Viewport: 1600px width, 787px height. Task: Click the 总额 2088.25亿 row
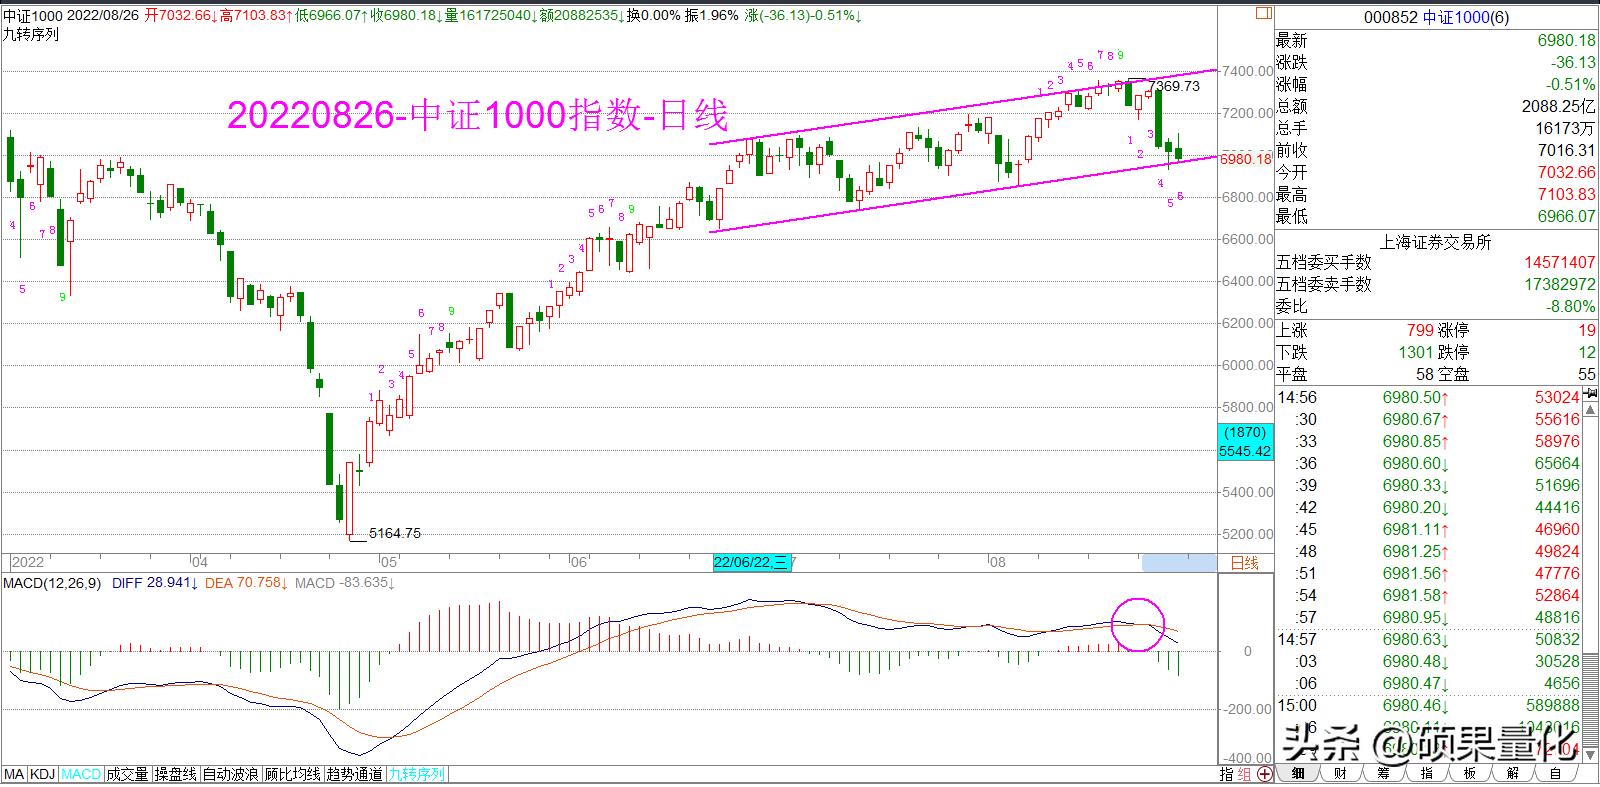[x=1436, y=106]
